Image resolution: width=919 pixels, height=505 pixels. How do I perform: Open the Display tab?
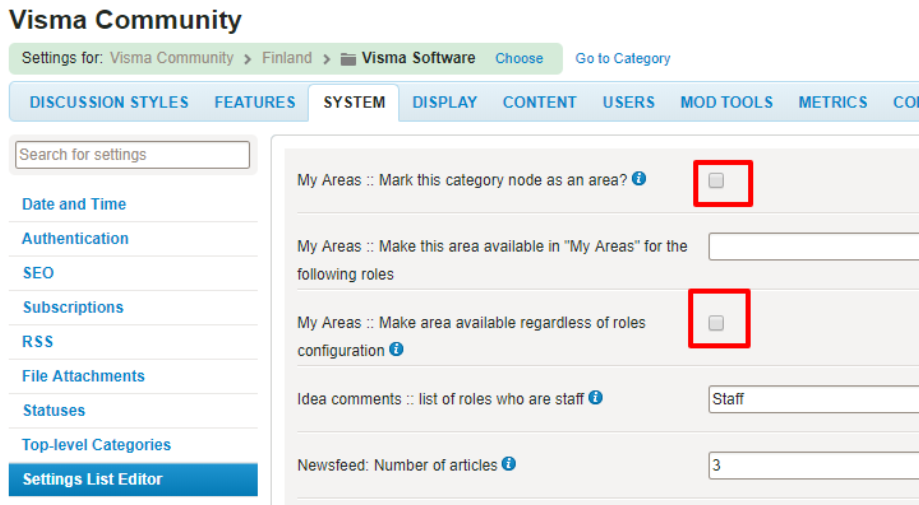pos(445,103)
